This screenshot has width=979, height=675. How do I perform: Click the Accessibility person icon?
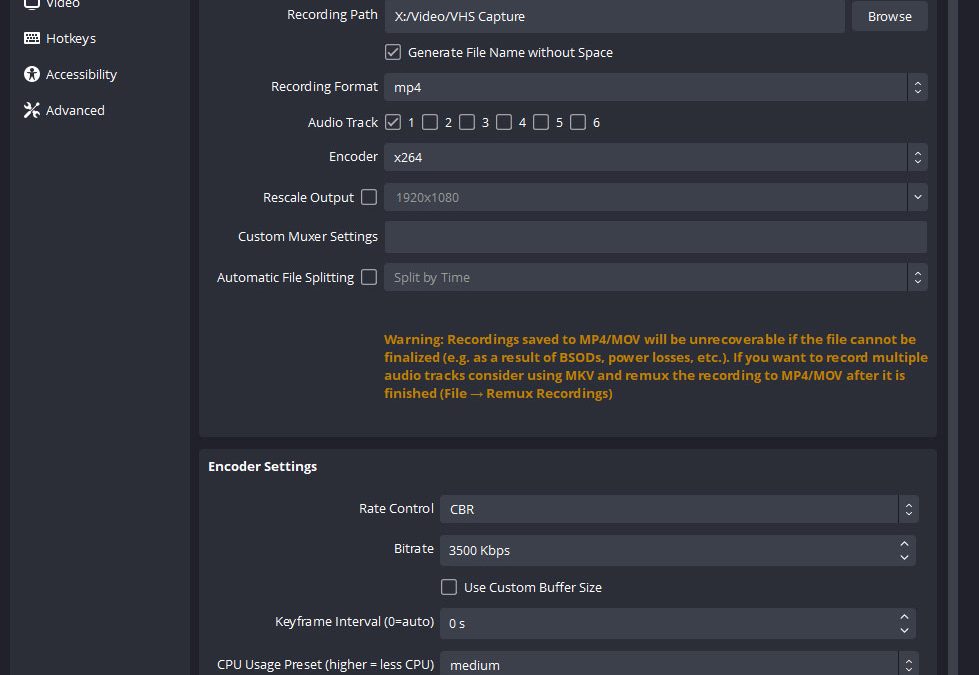(31, 74)
